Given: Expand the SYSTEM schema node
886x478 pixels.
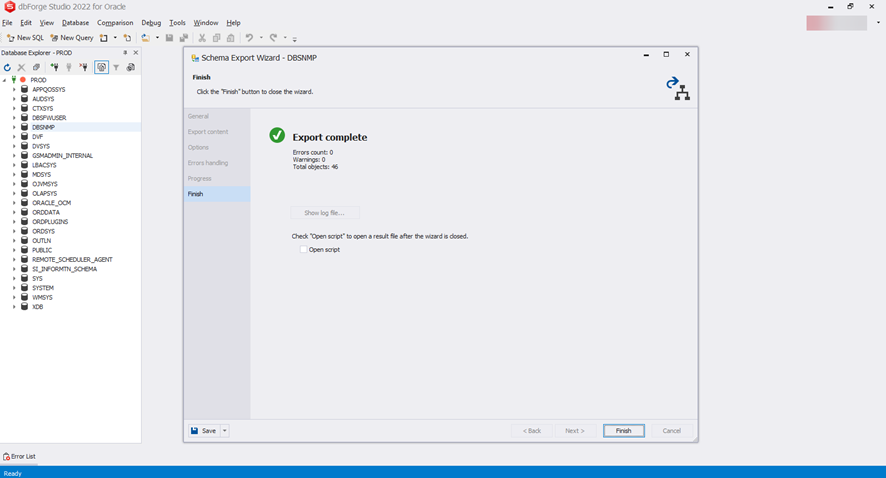Looking at the screenshot, I should click(14, 288).
